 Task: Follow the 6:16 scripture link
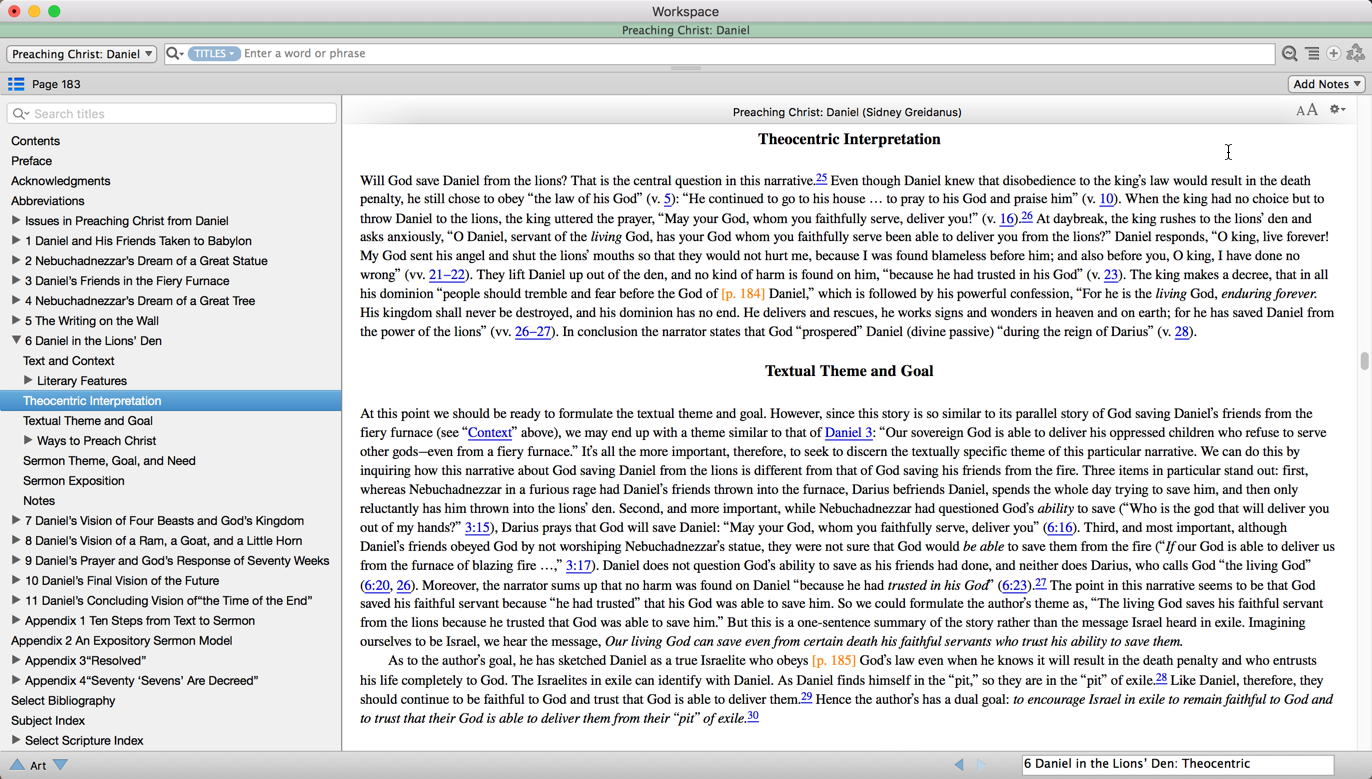(x=1060, y=528)
